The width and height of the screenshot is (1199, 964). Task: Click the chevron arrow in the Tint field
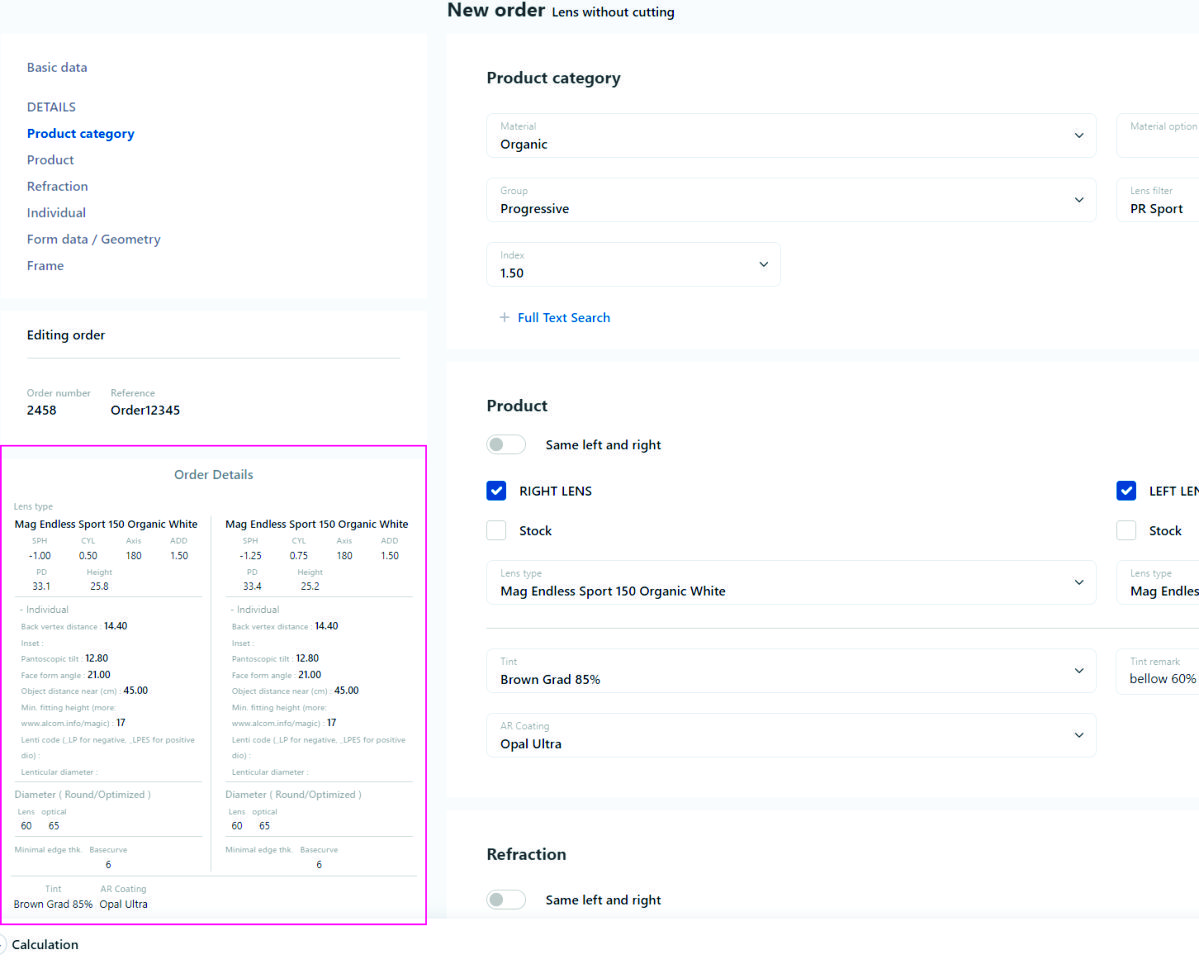pos(1078,671)
